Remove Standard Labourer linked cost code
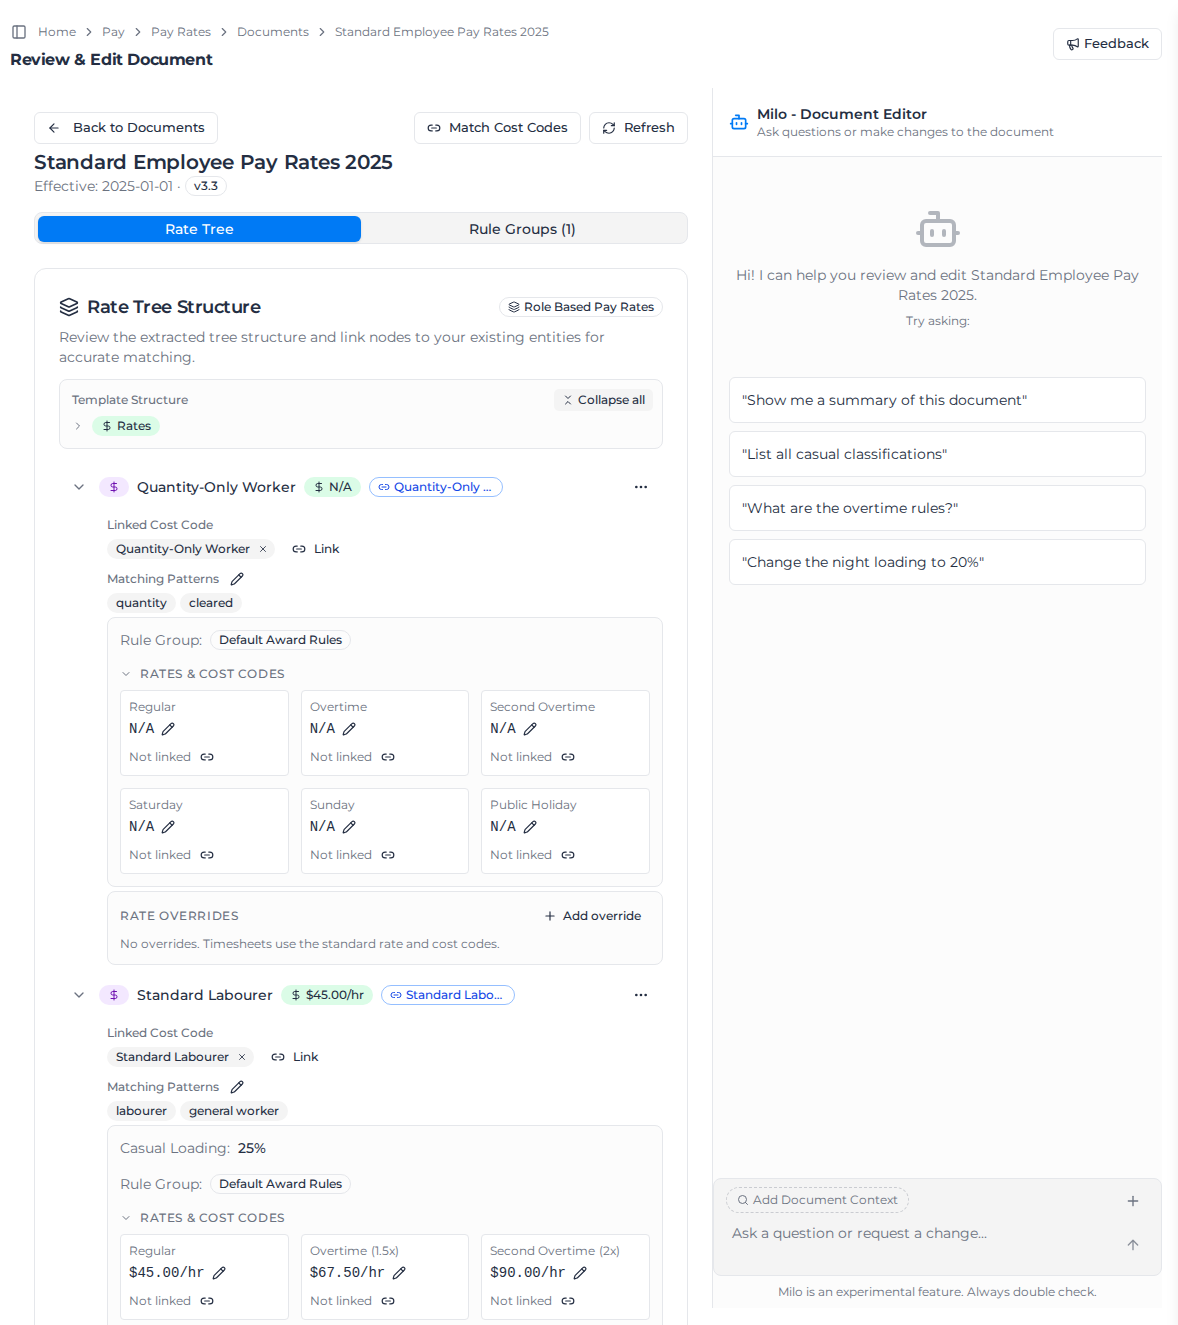 pyautogui.click(x=242, y=1057)
